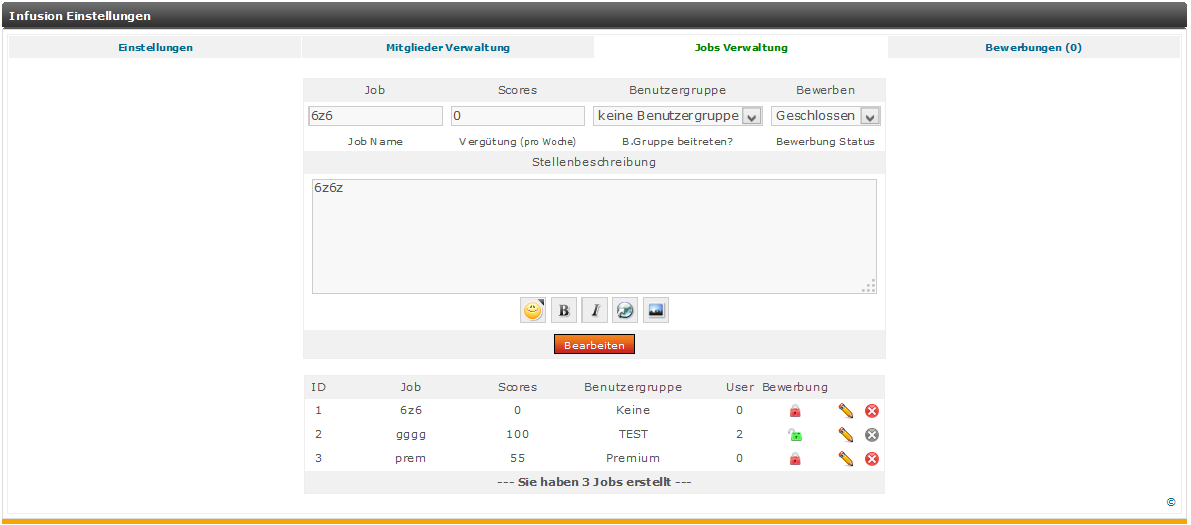Click the copyright symbol link
Screen dimensions: 1191x525
click(x=1171, y=502)
